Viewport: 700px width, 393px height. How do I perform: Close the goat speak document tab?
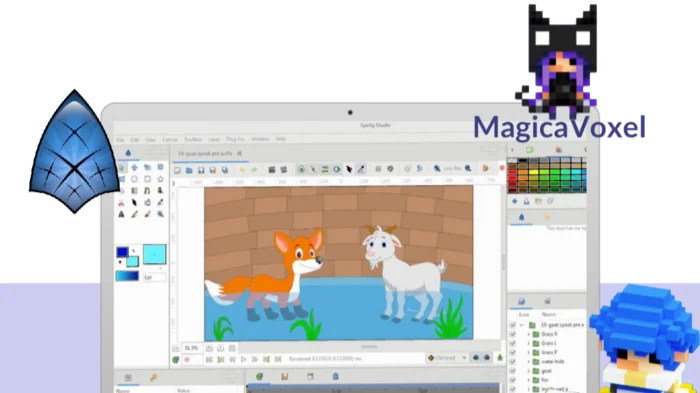pyautogui.click(x=240, y=153)
